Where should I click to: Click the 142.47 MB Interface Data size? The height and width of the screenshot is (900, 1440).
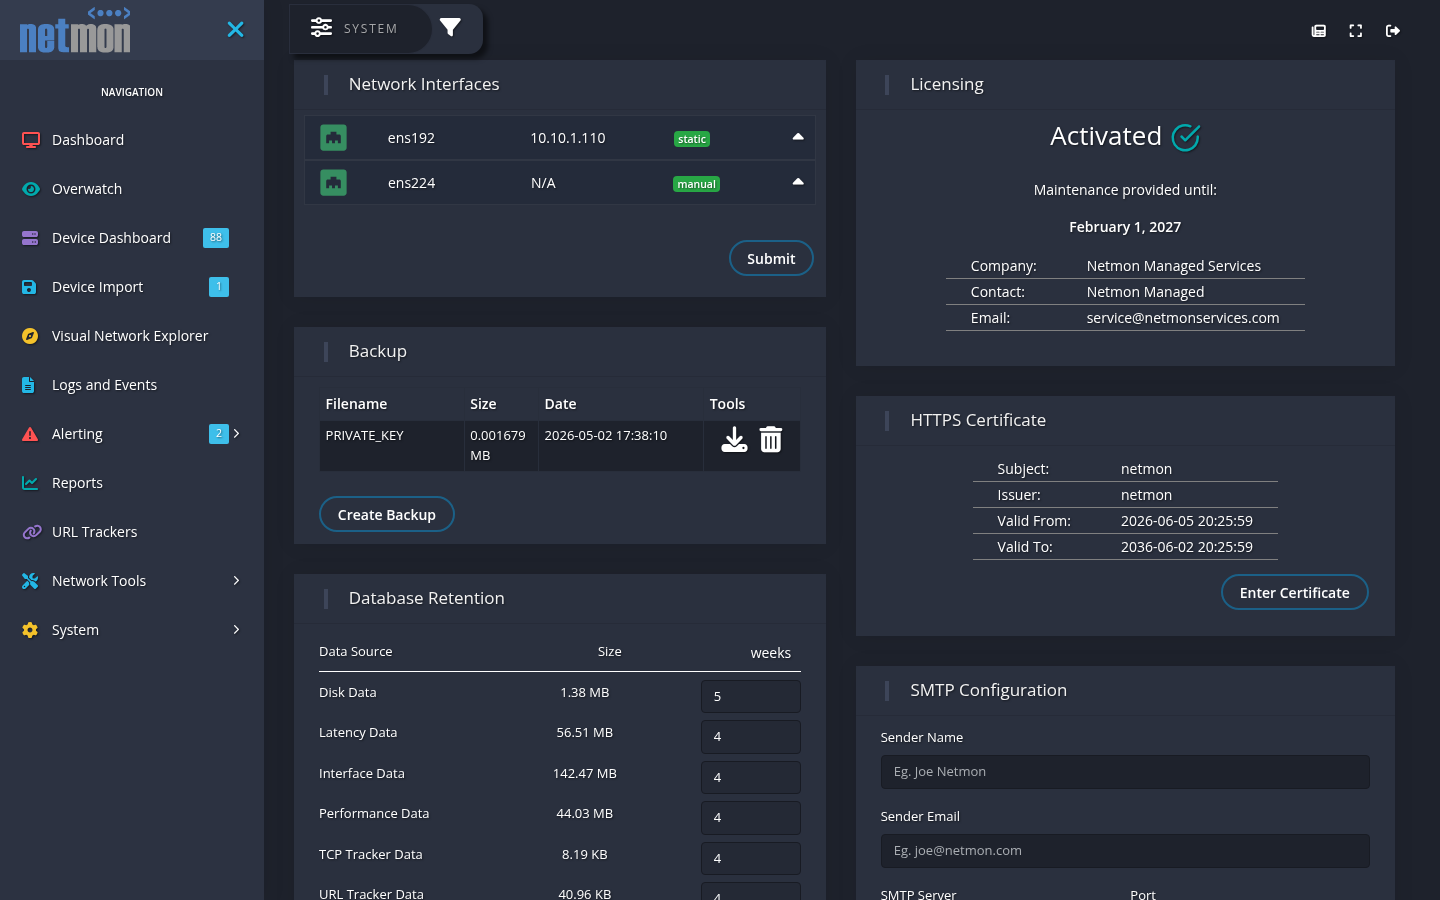click(x=585, y=773)
